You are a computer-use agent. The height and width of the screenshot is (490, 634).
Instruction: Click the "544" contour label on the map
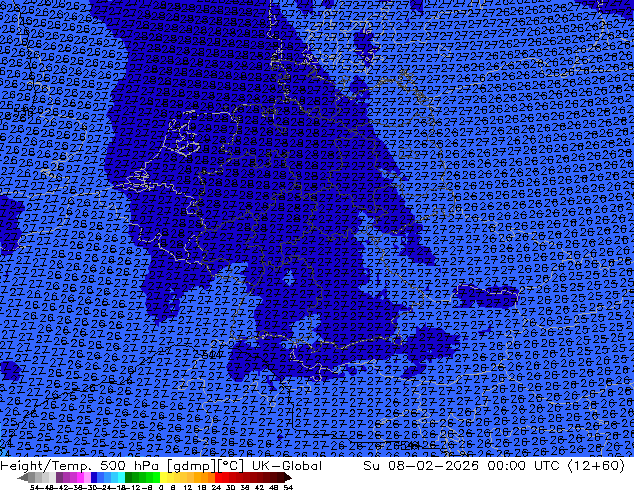coord(213,355)
